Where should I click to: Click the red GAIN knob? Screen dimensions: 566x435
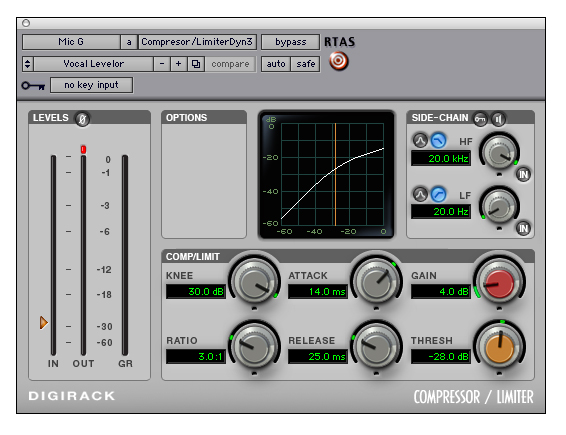499,282
